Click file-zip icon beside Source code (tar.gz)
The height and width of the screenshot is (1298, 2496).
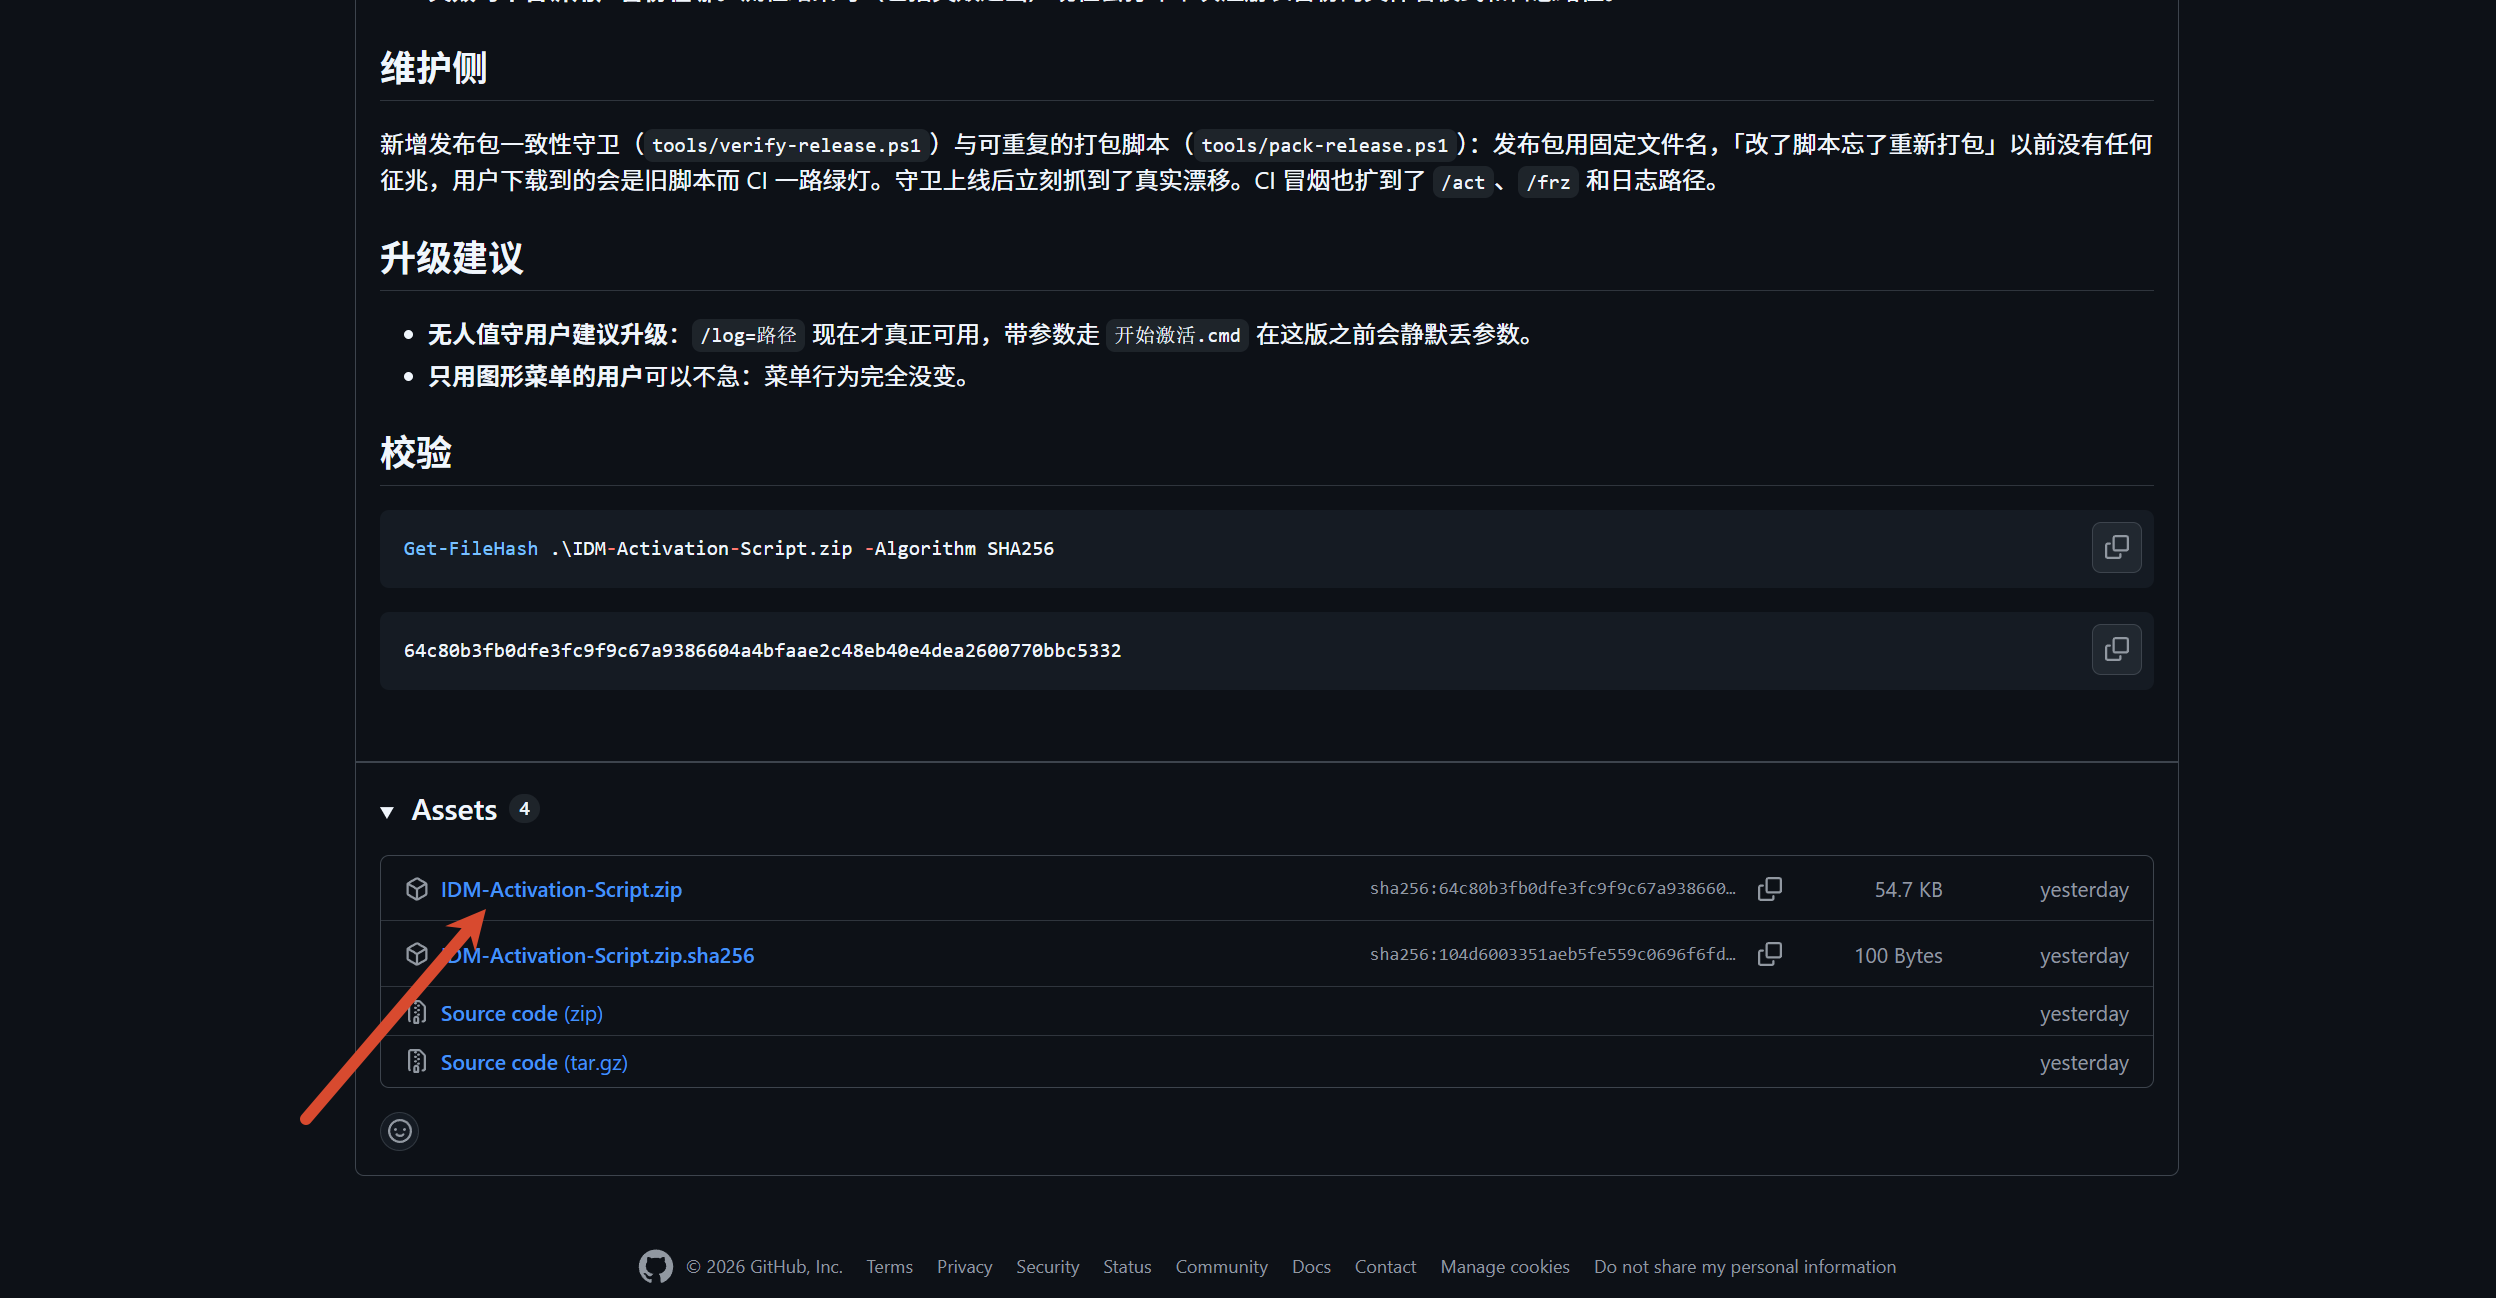[x=416, y=1061]
